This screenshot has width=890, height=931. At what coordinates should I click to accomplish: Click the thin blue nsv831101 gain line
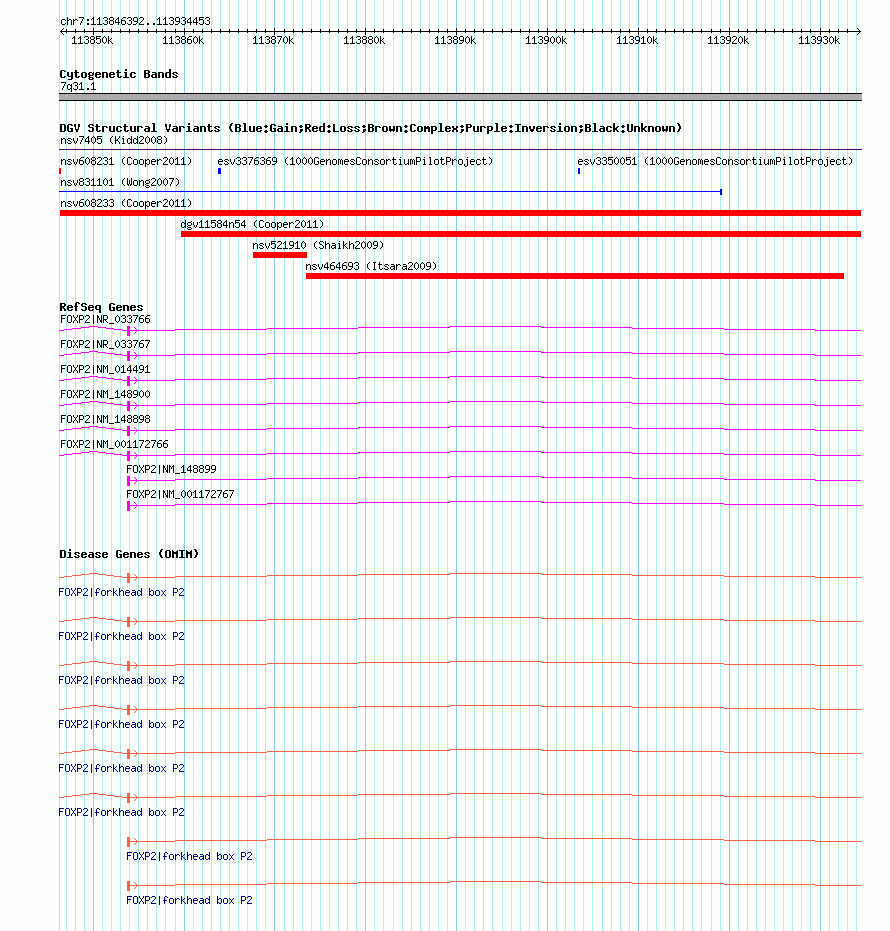coord(391,192)
